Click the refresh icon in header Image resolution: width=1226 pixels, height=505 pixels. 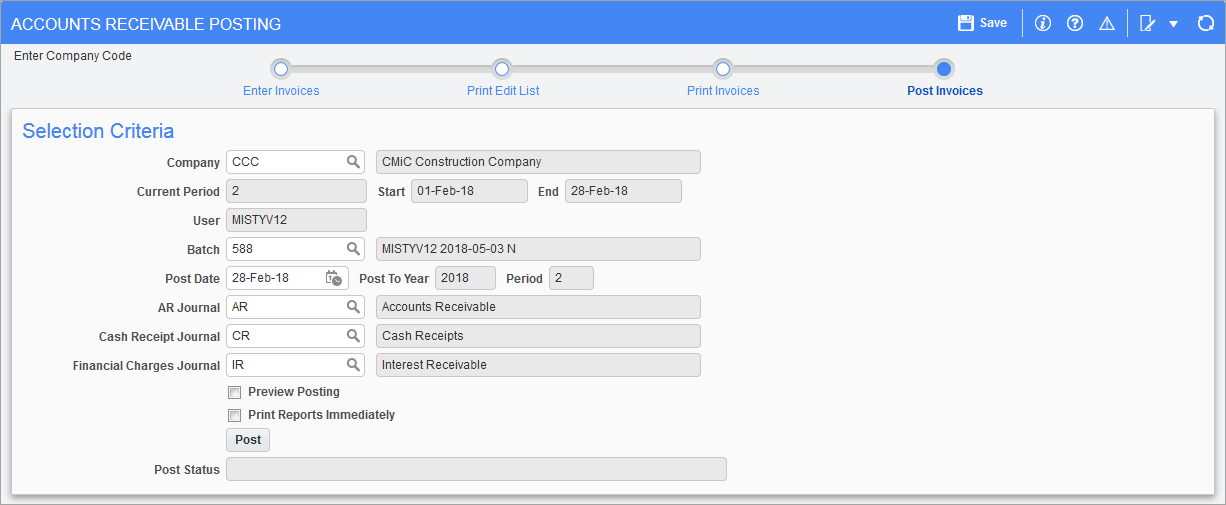[1205, 23]
